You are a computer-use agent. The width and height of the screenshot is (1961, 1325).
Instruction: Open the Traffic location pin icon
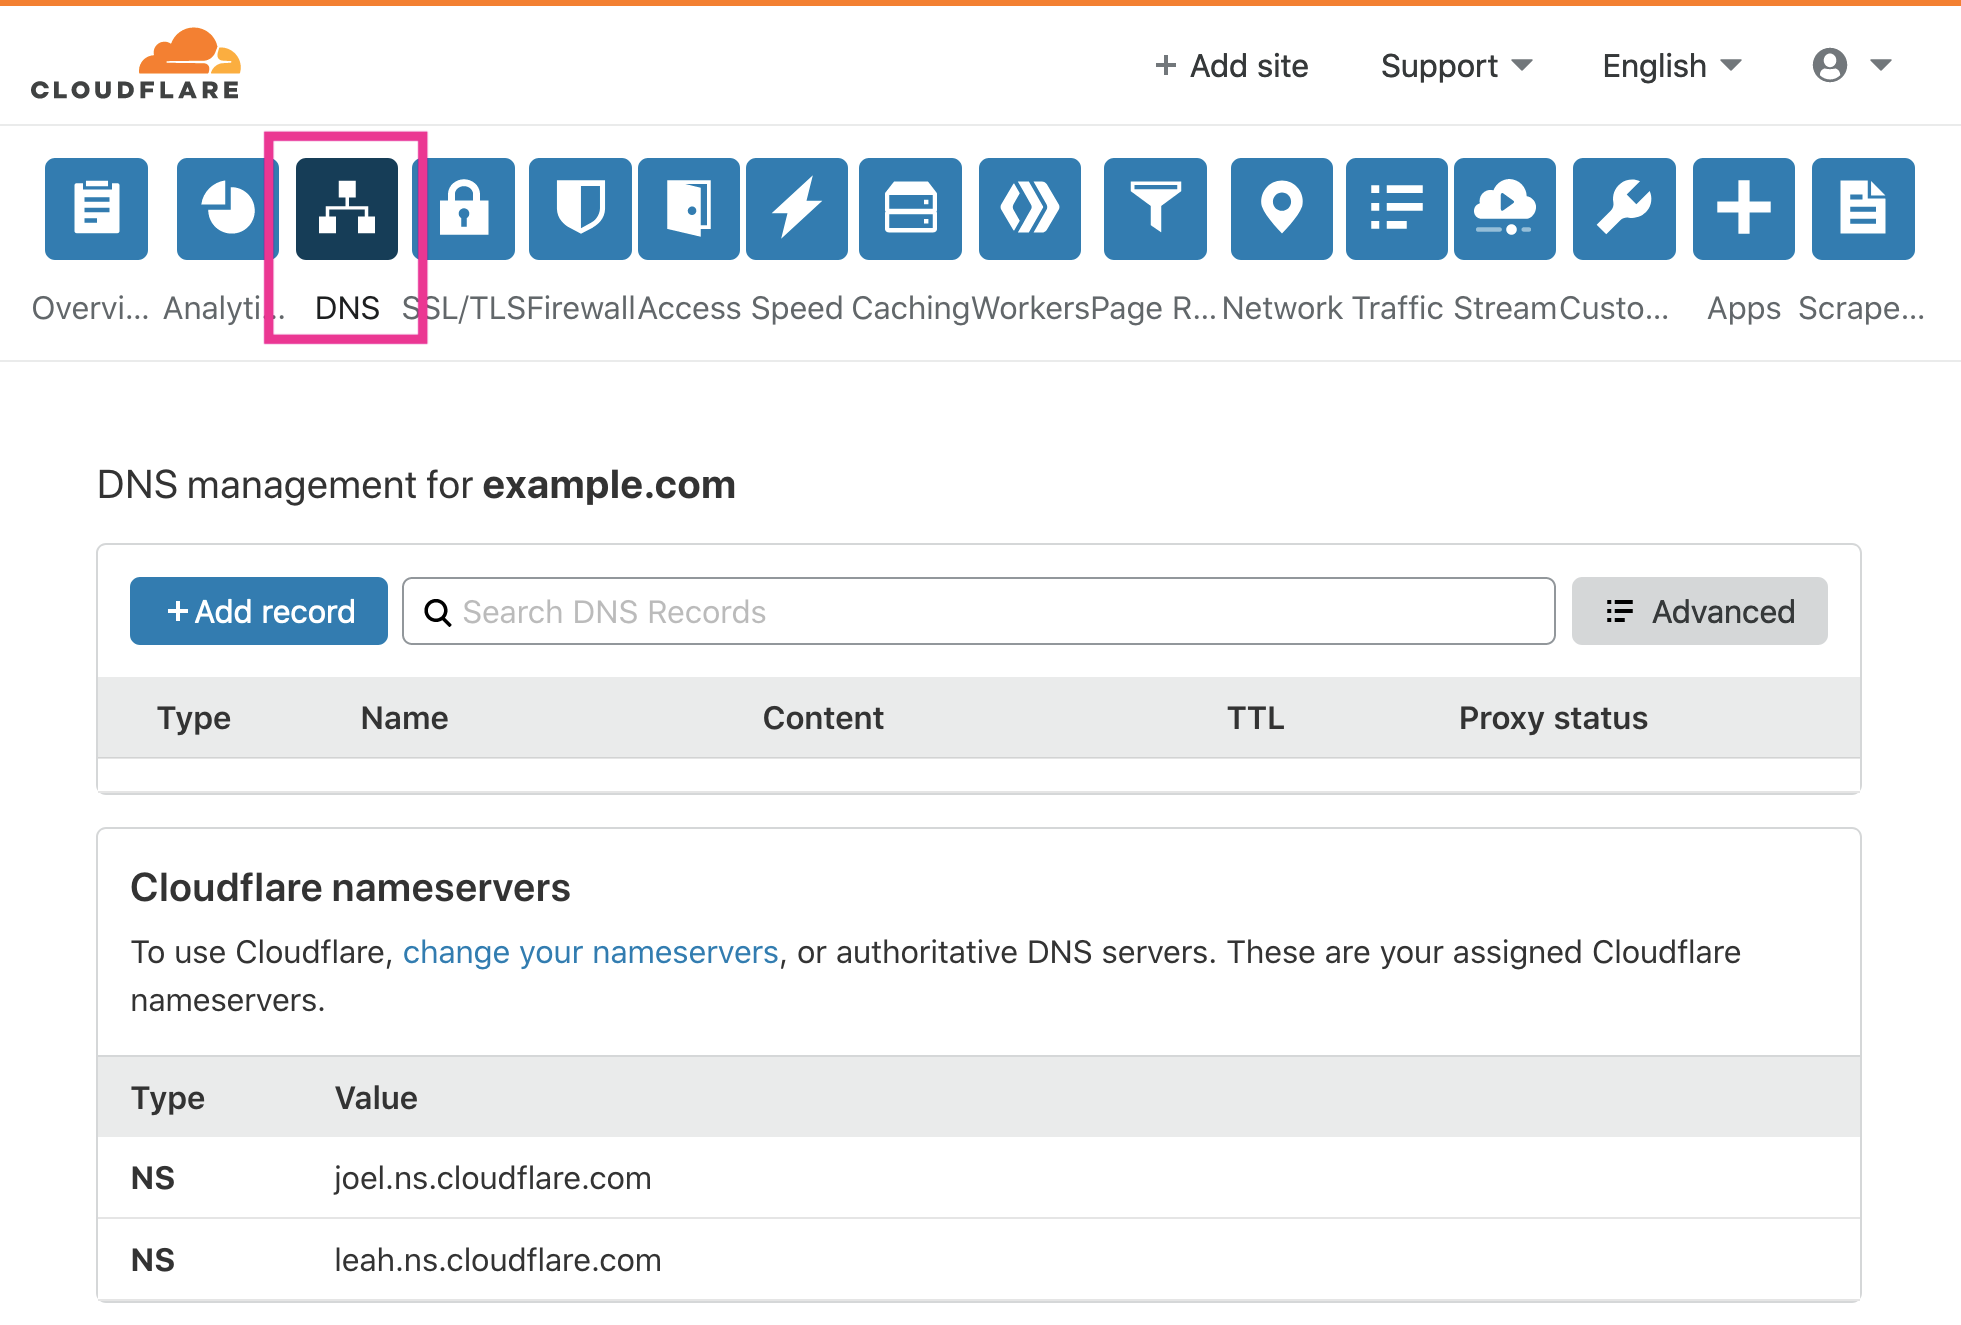click(1281, 208)
